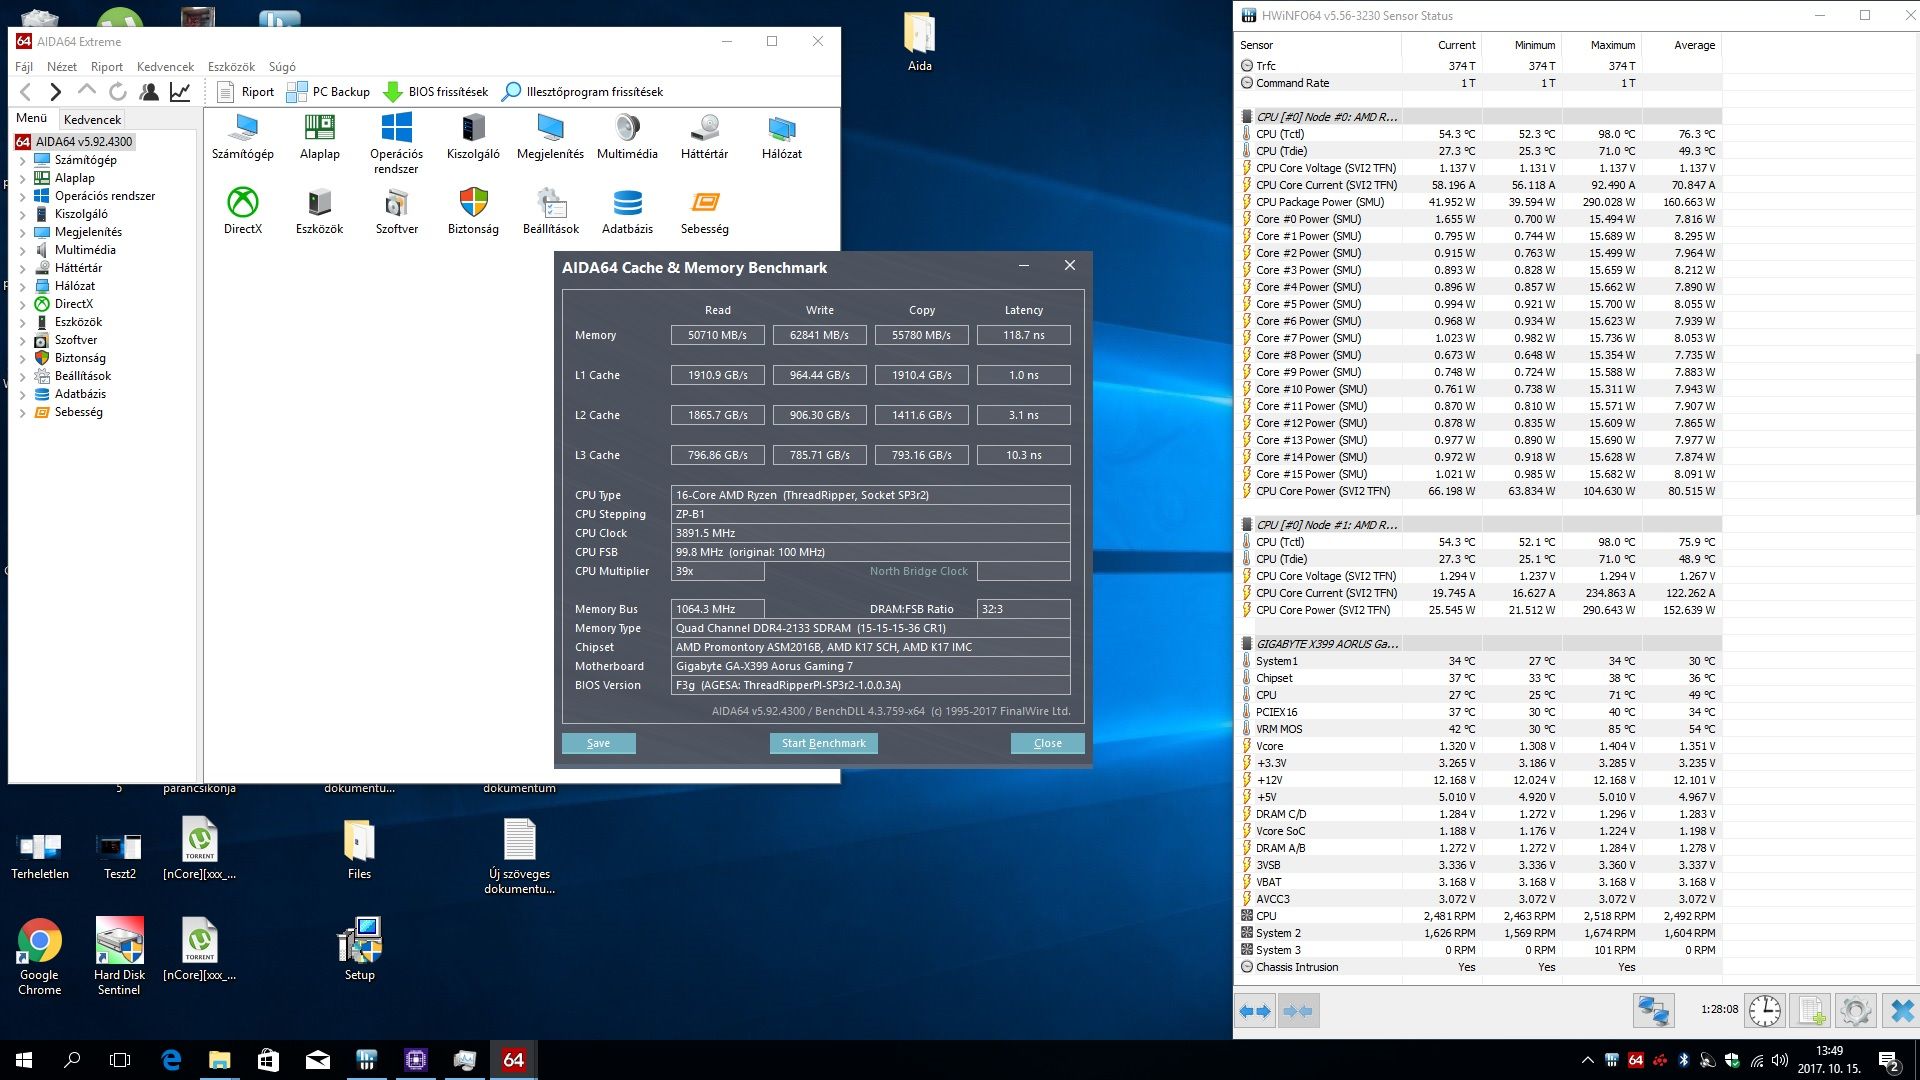Click the AIDA64 refresh toolbar icon
This screenshot has height=1080, width=1920.
[118, 92]
